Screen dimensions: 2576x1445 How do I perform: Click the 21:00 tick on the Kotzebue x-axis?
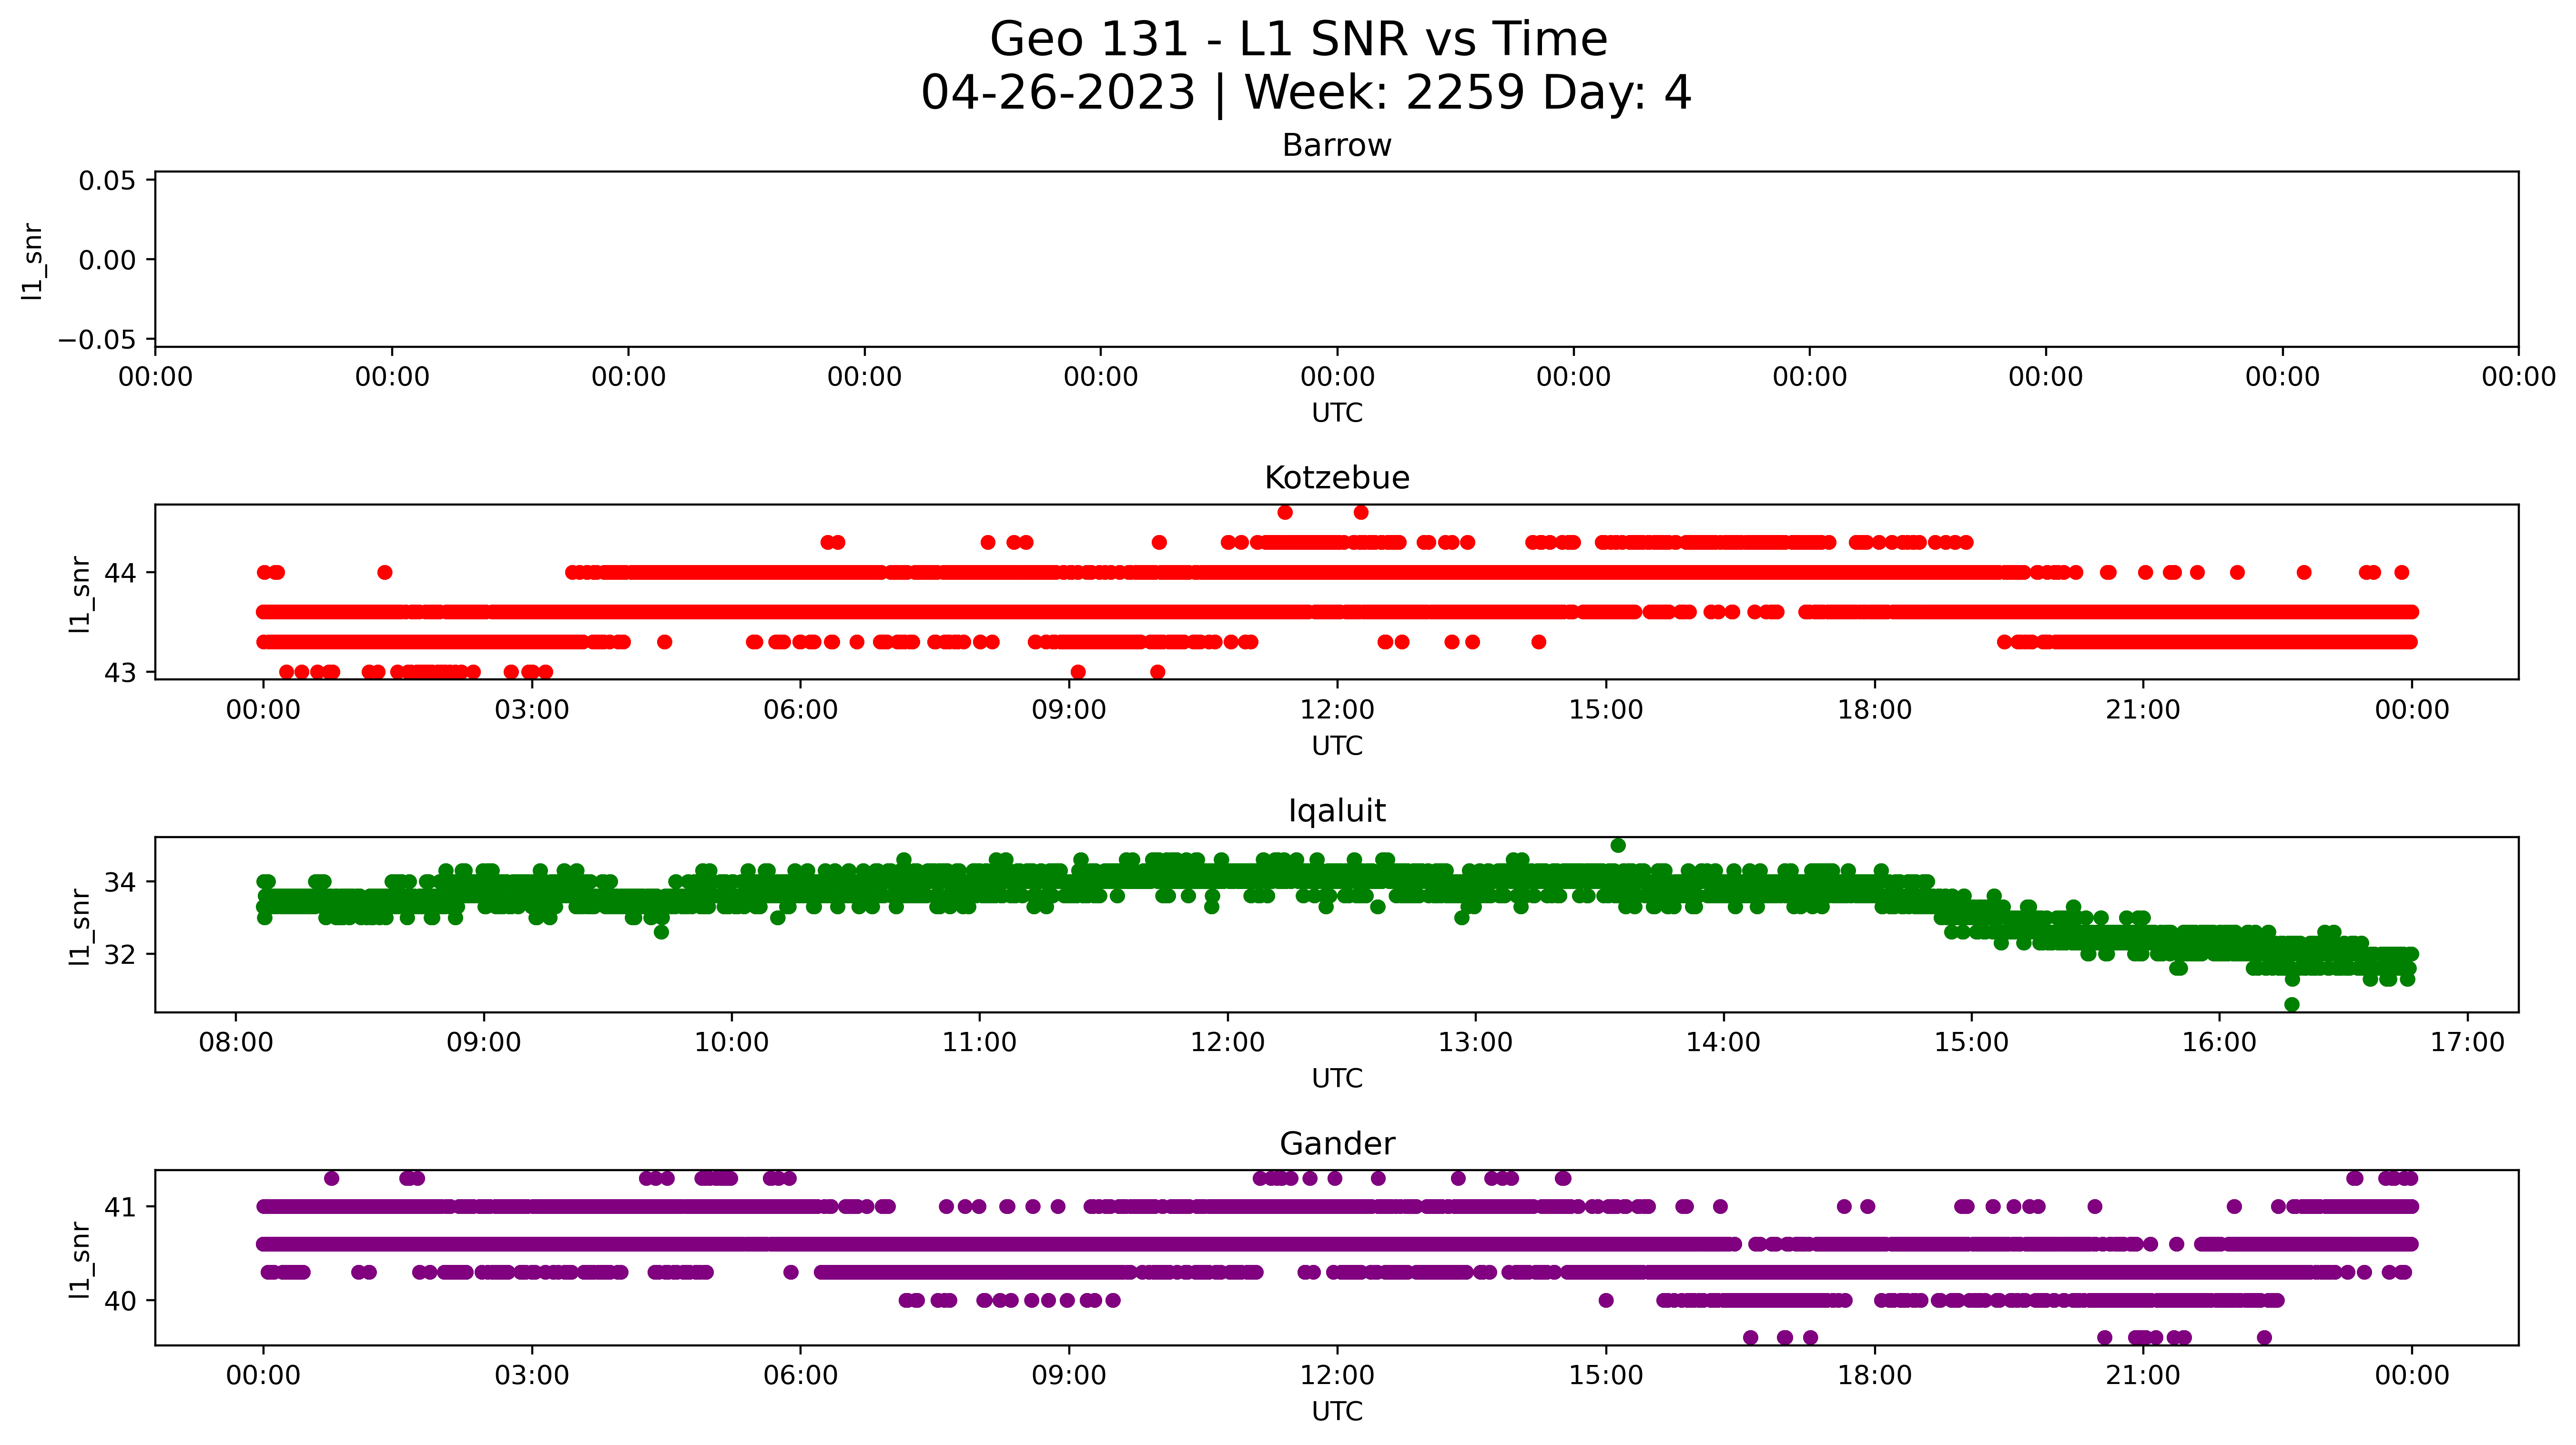[2143, 710]
